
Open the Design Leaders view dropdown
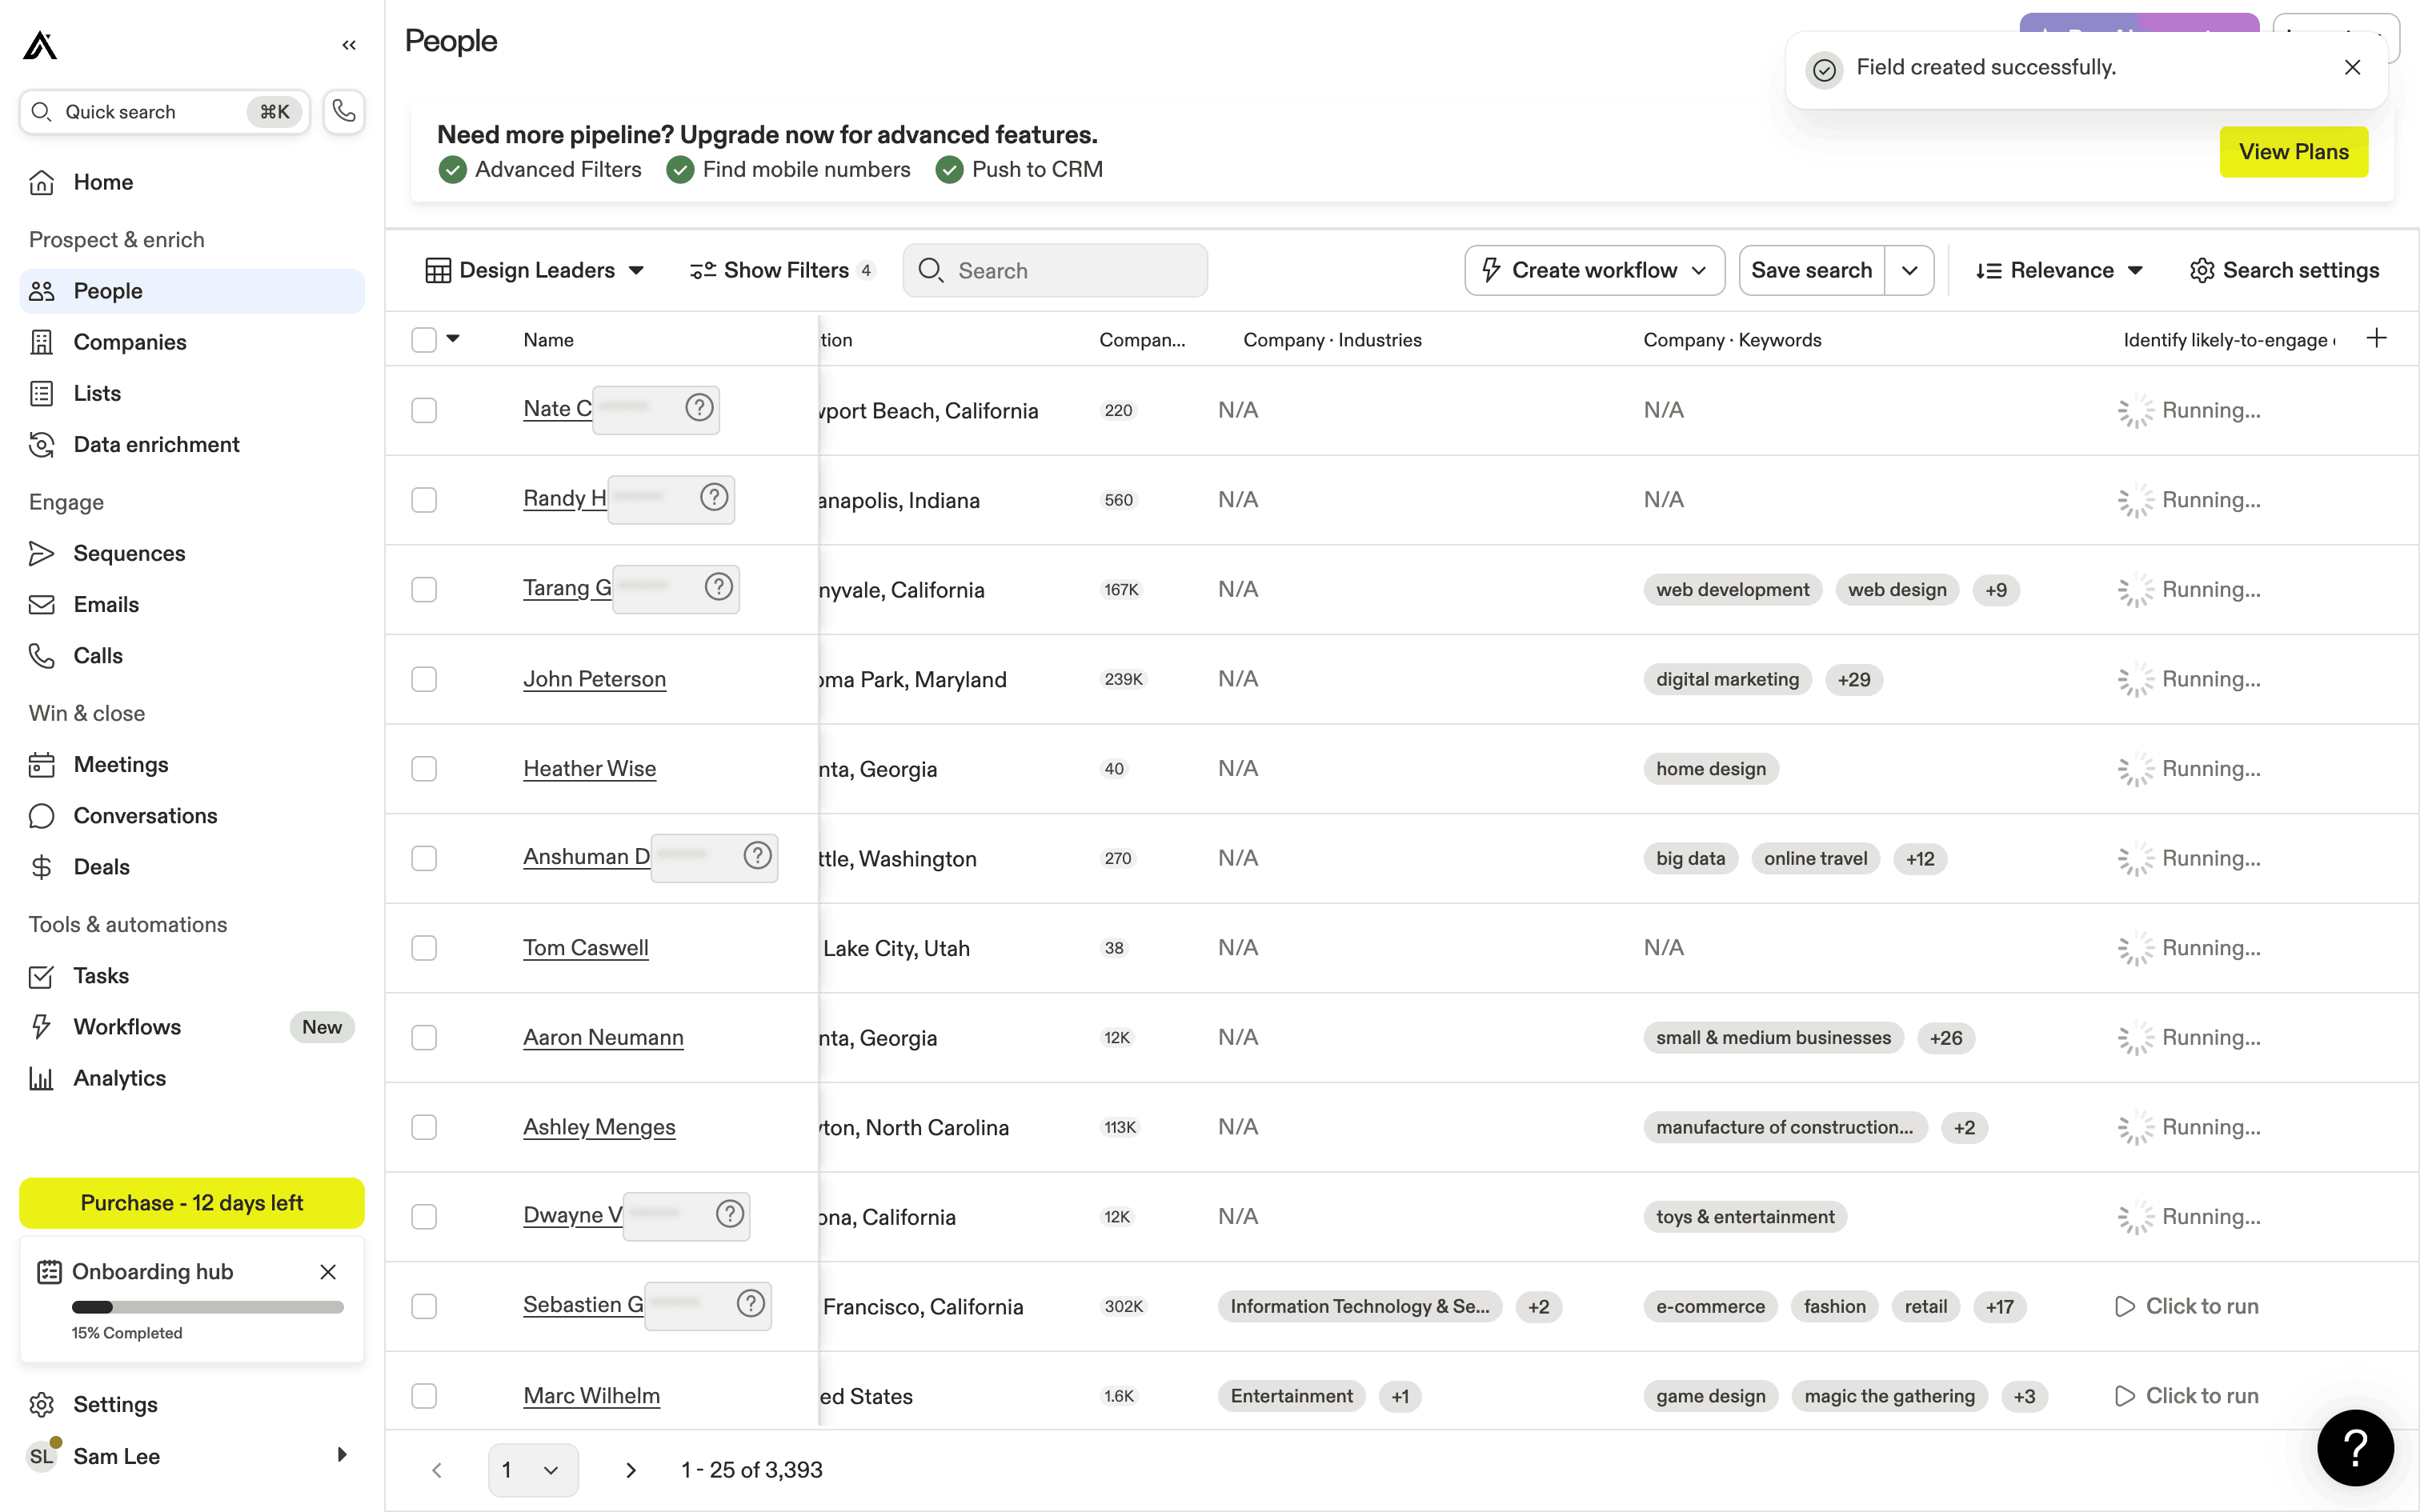click(x=535, y=270)
